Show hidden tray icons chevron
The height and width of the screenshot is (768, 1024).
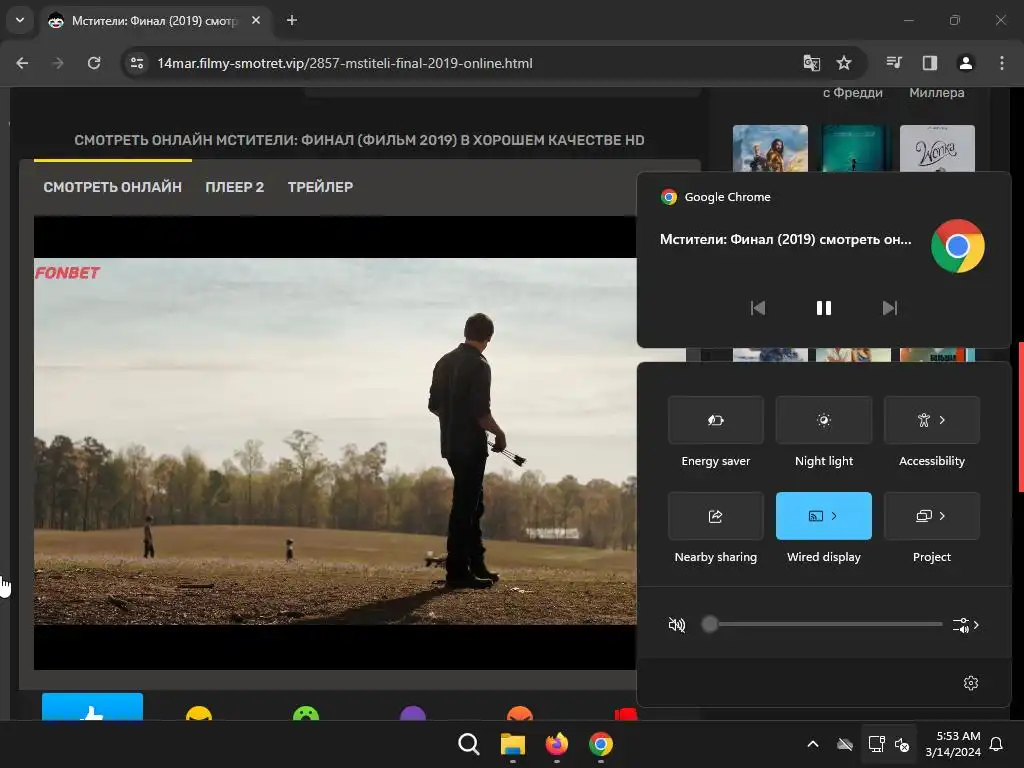point(813,744)
